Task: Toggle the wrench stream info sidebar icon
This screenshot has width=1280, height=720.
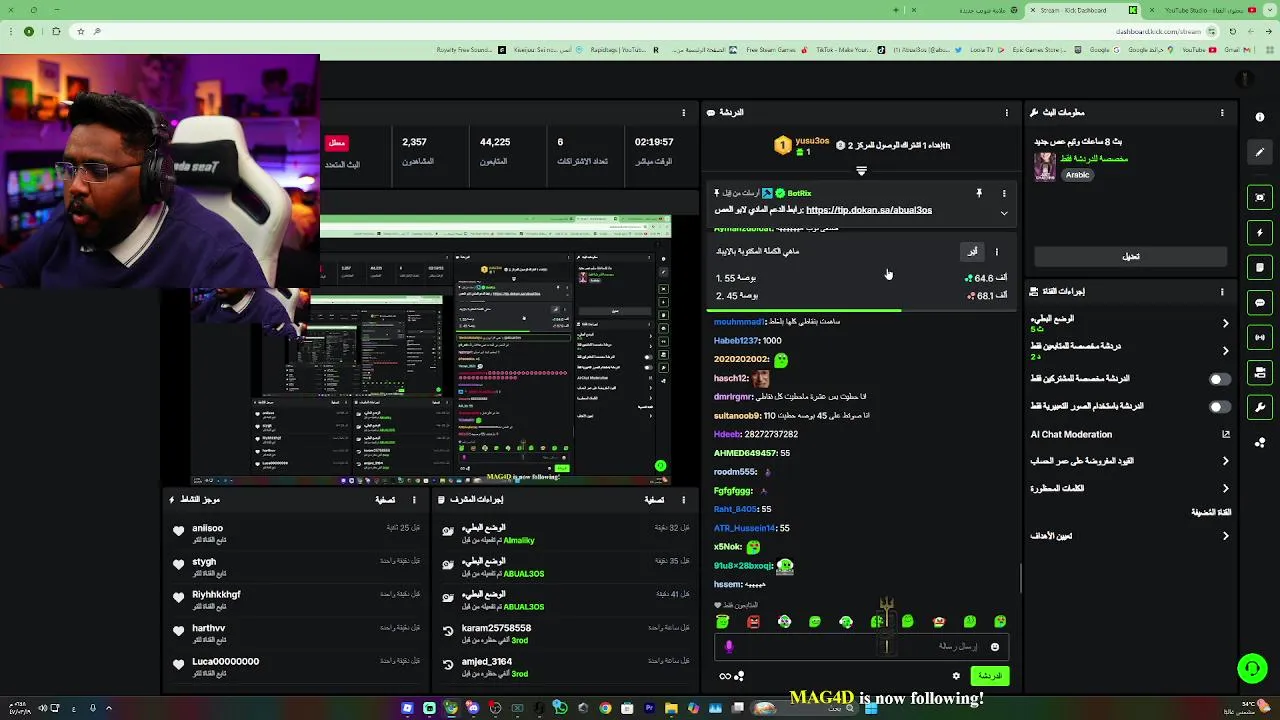Action: coord(1260,407)
